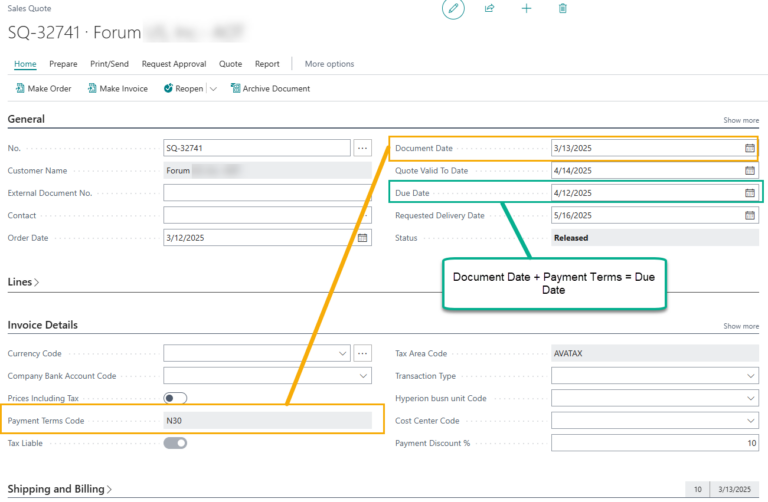Toggle Prices Including Tax switch
768x502 pixels.
[x=175, y=398]
